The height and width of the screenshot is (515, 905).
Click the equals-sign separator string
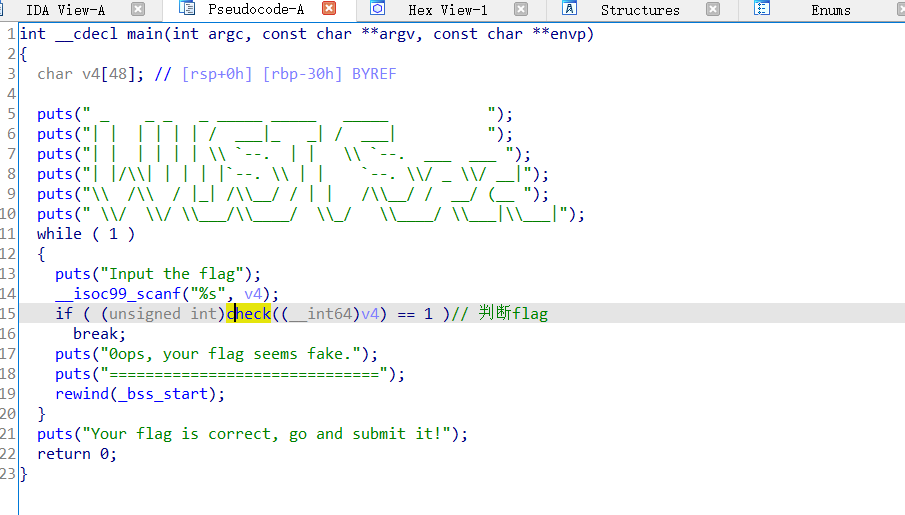tap(244, 374)
